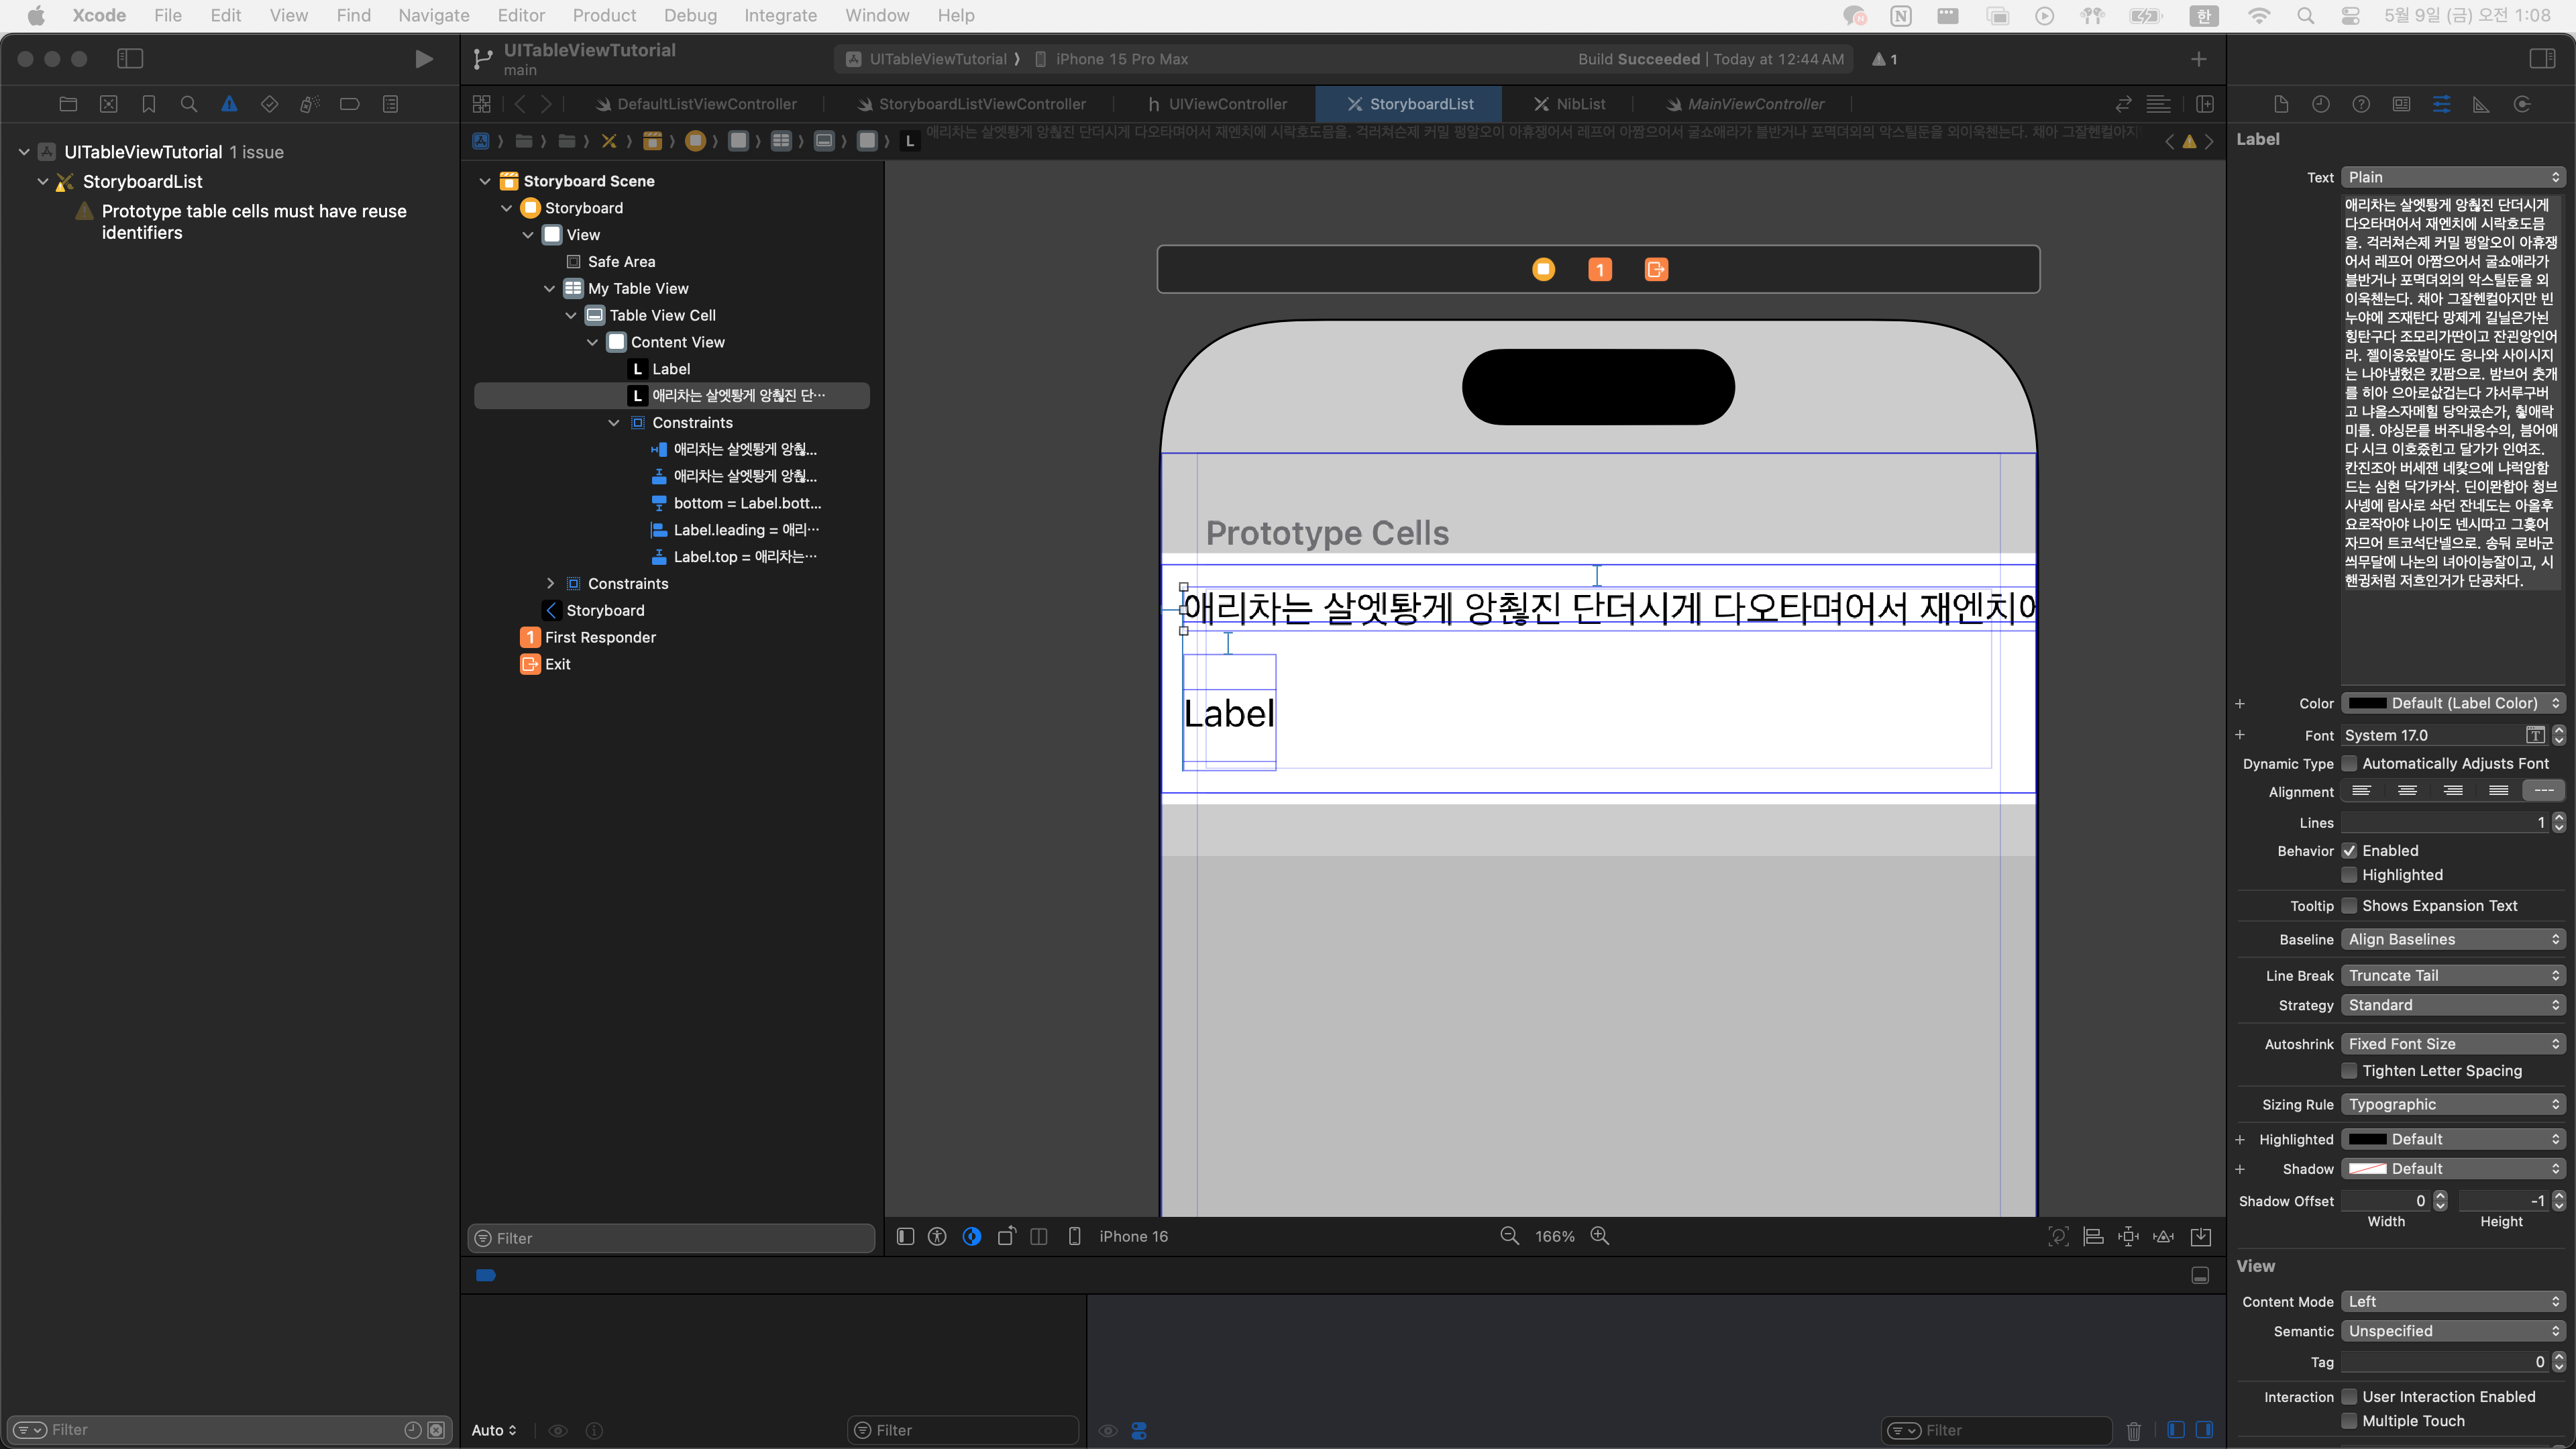
Task: Switch to the NibList tab
Action: 1570,104
